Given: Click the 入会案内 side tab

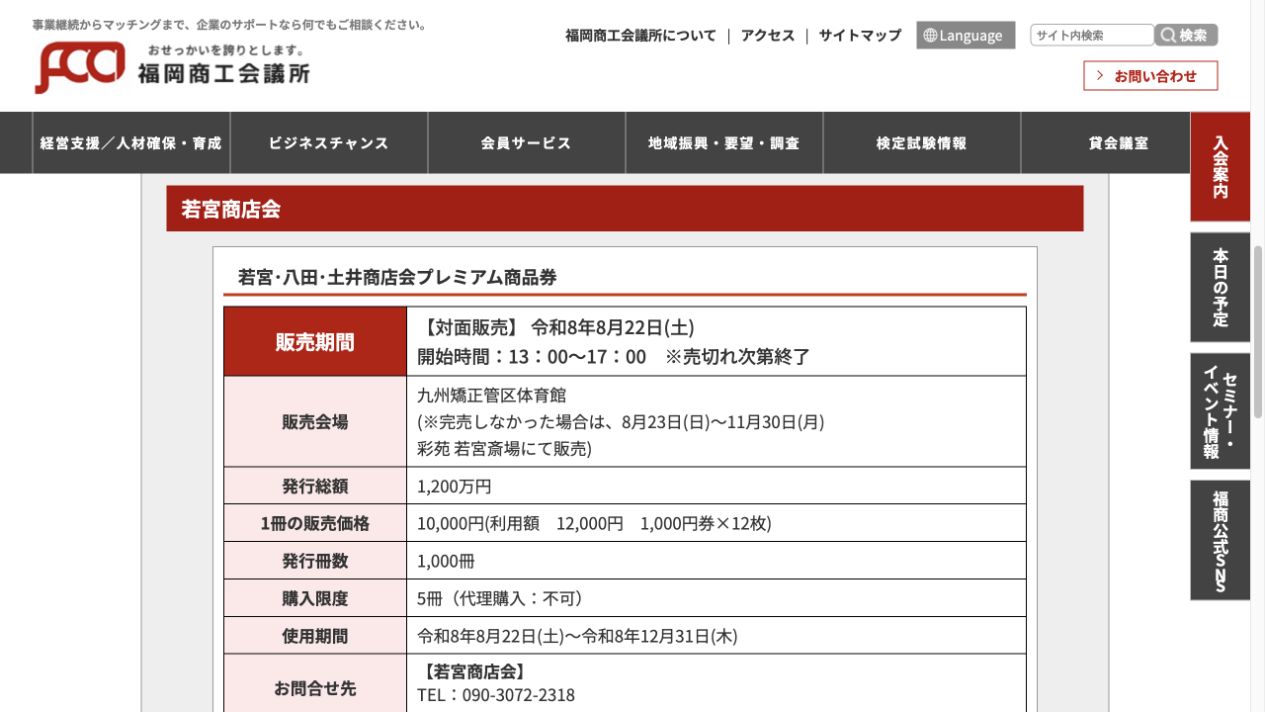Looking at the screenshot, I should pyautogui.click(x=1220, y=167).
